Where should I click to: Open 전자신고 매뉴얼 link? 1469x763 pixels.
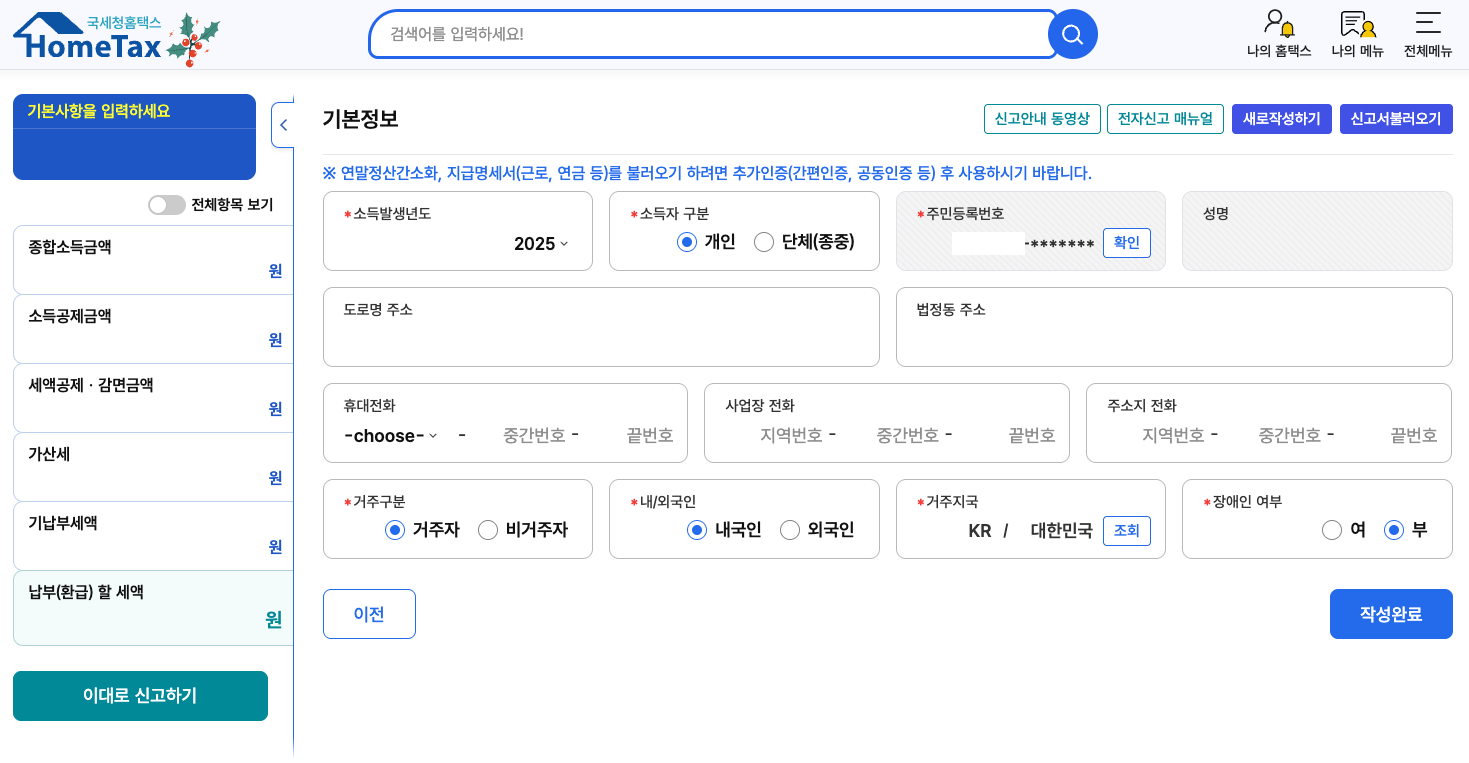[1165, 119]
